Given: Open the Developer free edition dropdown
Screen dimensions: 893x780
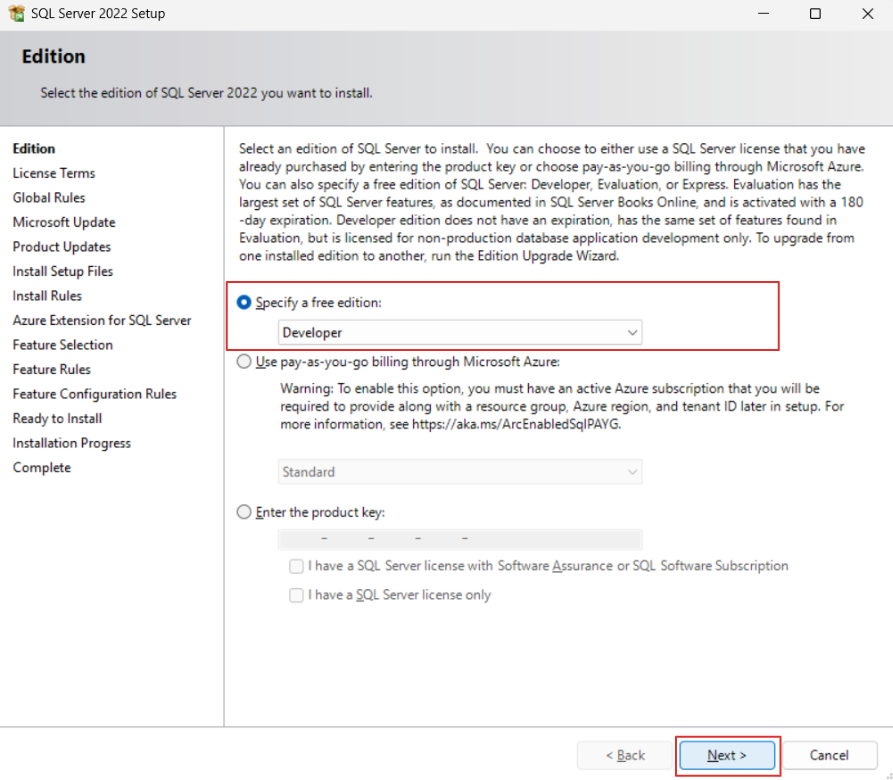Looking at the screenshot, I should [x=460, y=332].
